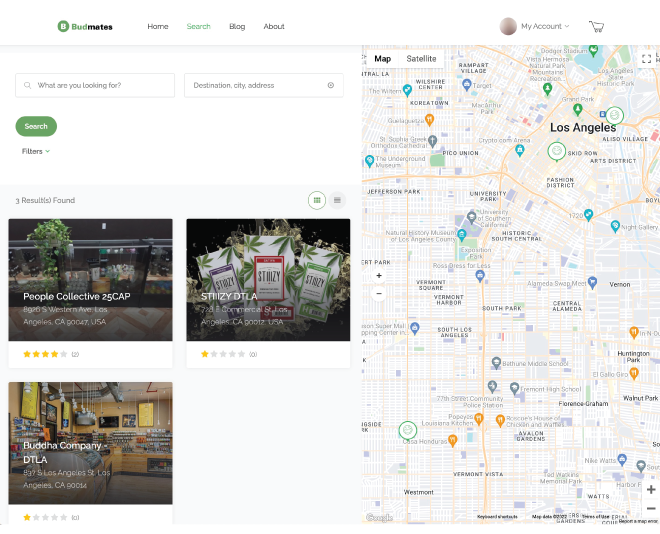
Task: Click the large zoom plus at map corner
Action: click(651, 490)
